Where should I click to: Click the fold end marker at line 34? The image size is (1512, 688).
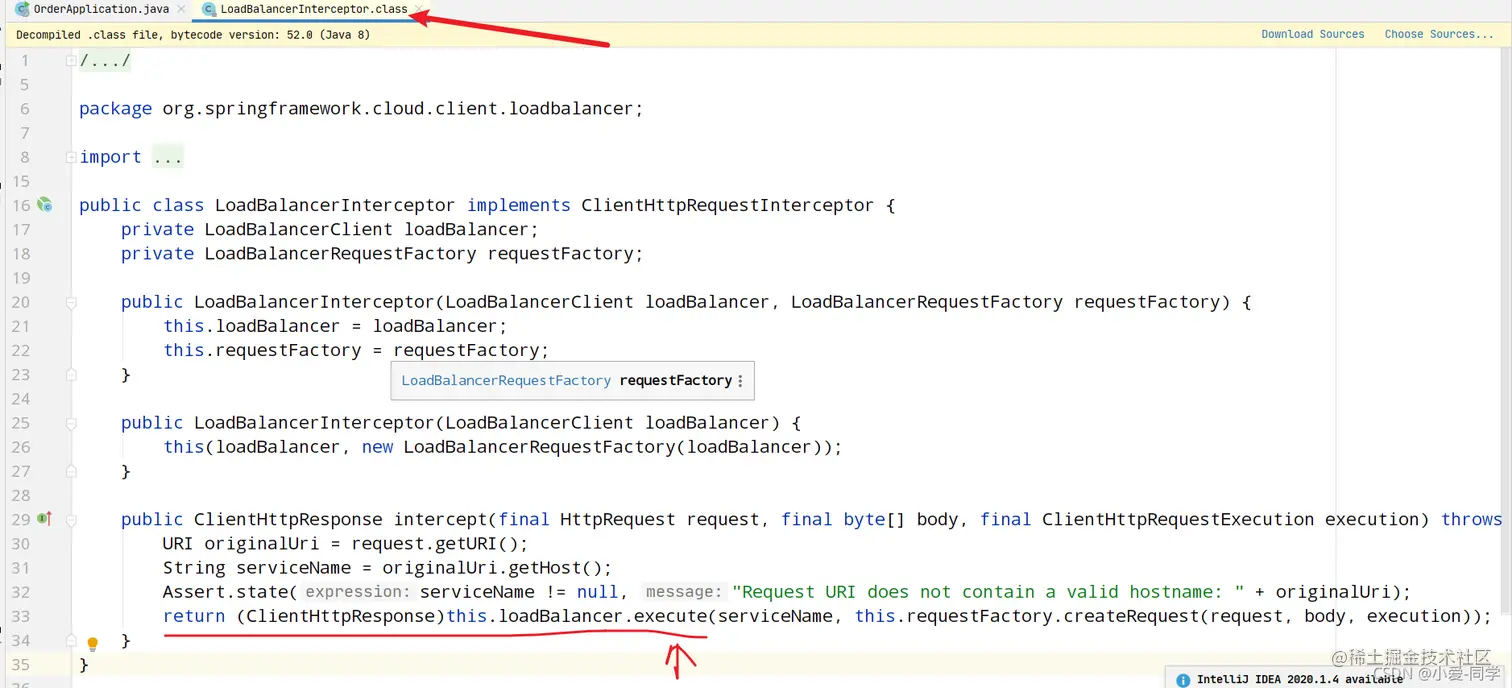[x=70, y=640]
